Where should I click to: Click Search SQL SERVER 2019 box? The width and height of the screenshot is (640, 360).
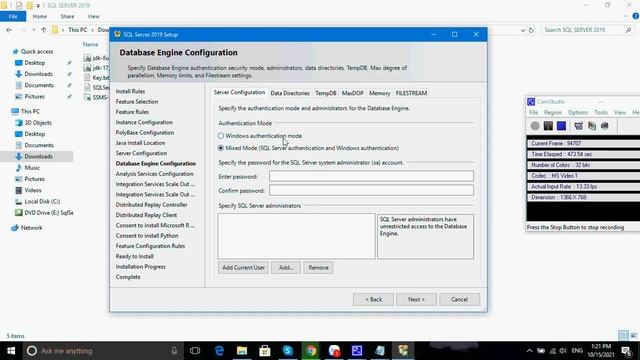(587, 30)
